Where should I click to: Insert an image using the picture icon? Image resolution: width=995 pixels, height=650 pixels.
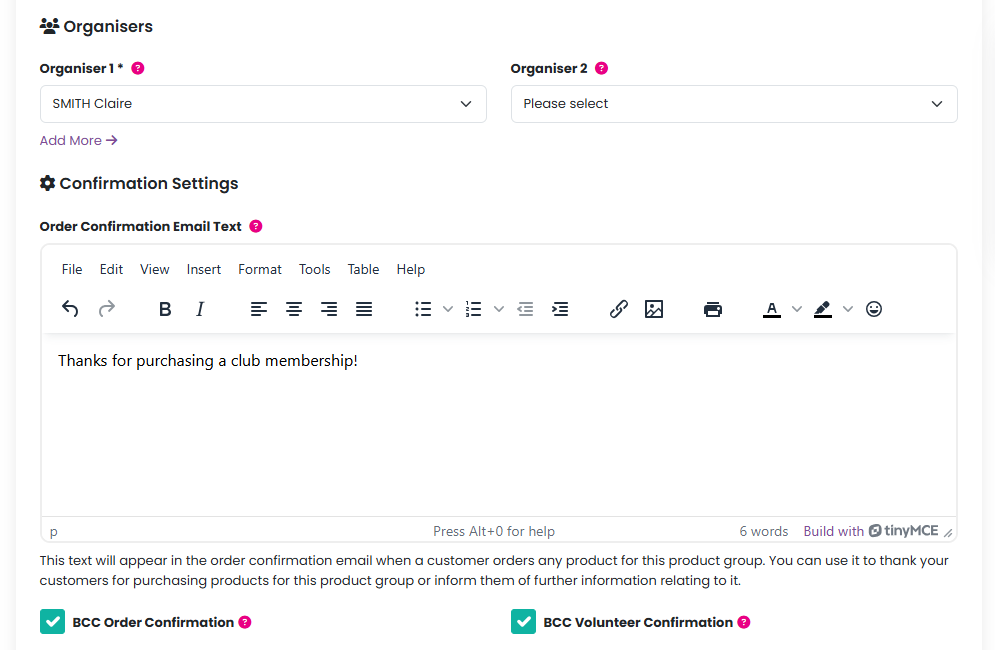(x=654, y=309)
